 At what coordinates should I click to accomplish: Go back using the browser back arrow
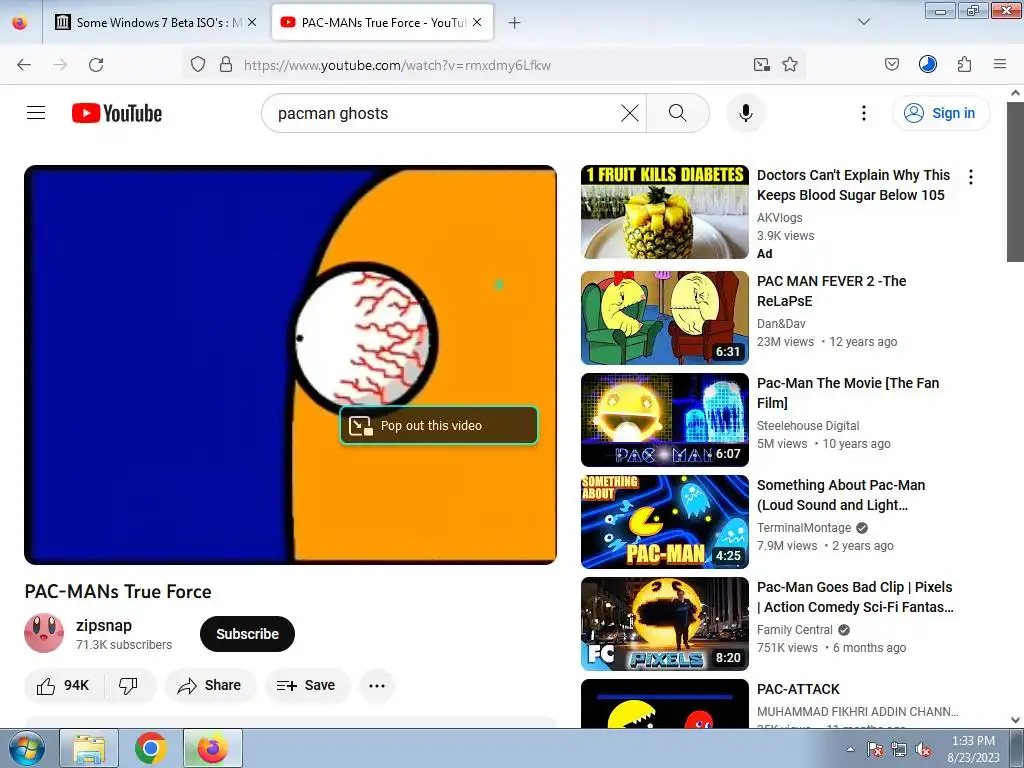click(x=24, y=65)
